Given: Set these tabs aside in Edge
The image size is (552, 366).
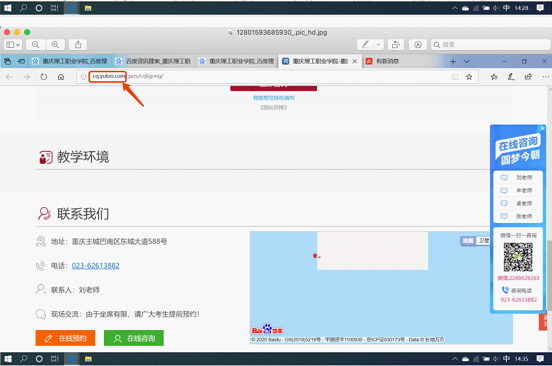Looking at the screenshot, I should (21, 61).
